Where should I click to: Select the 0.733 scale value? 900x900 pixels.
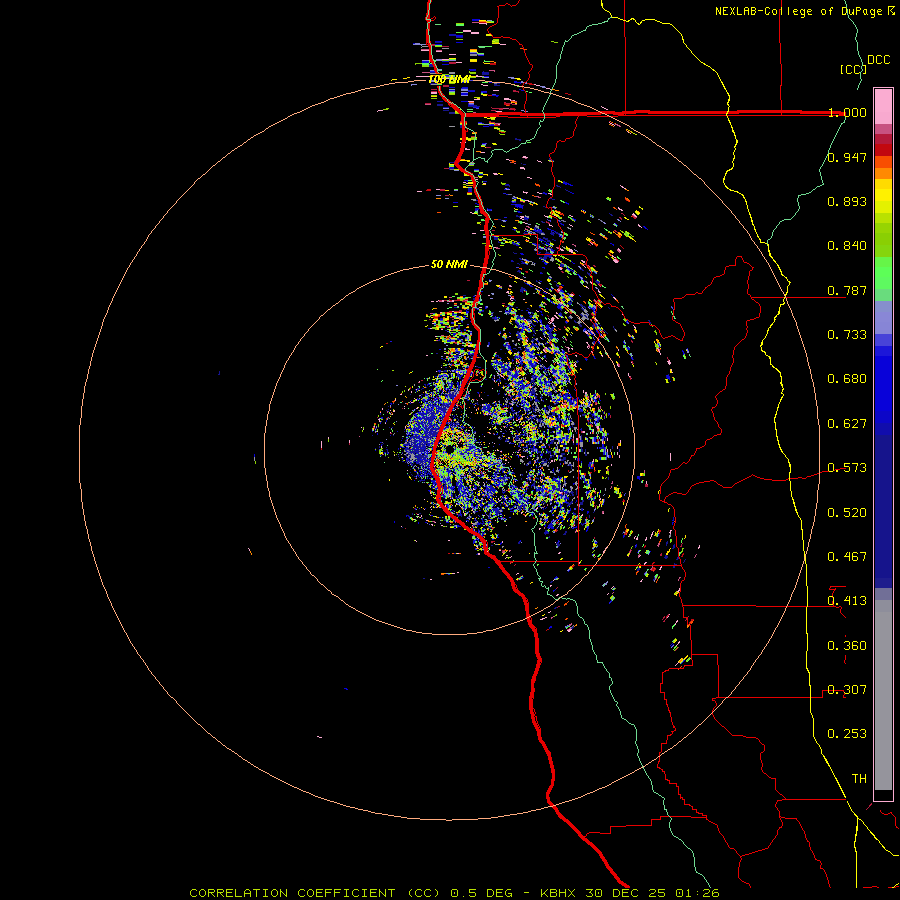click(x=847, y=335)
